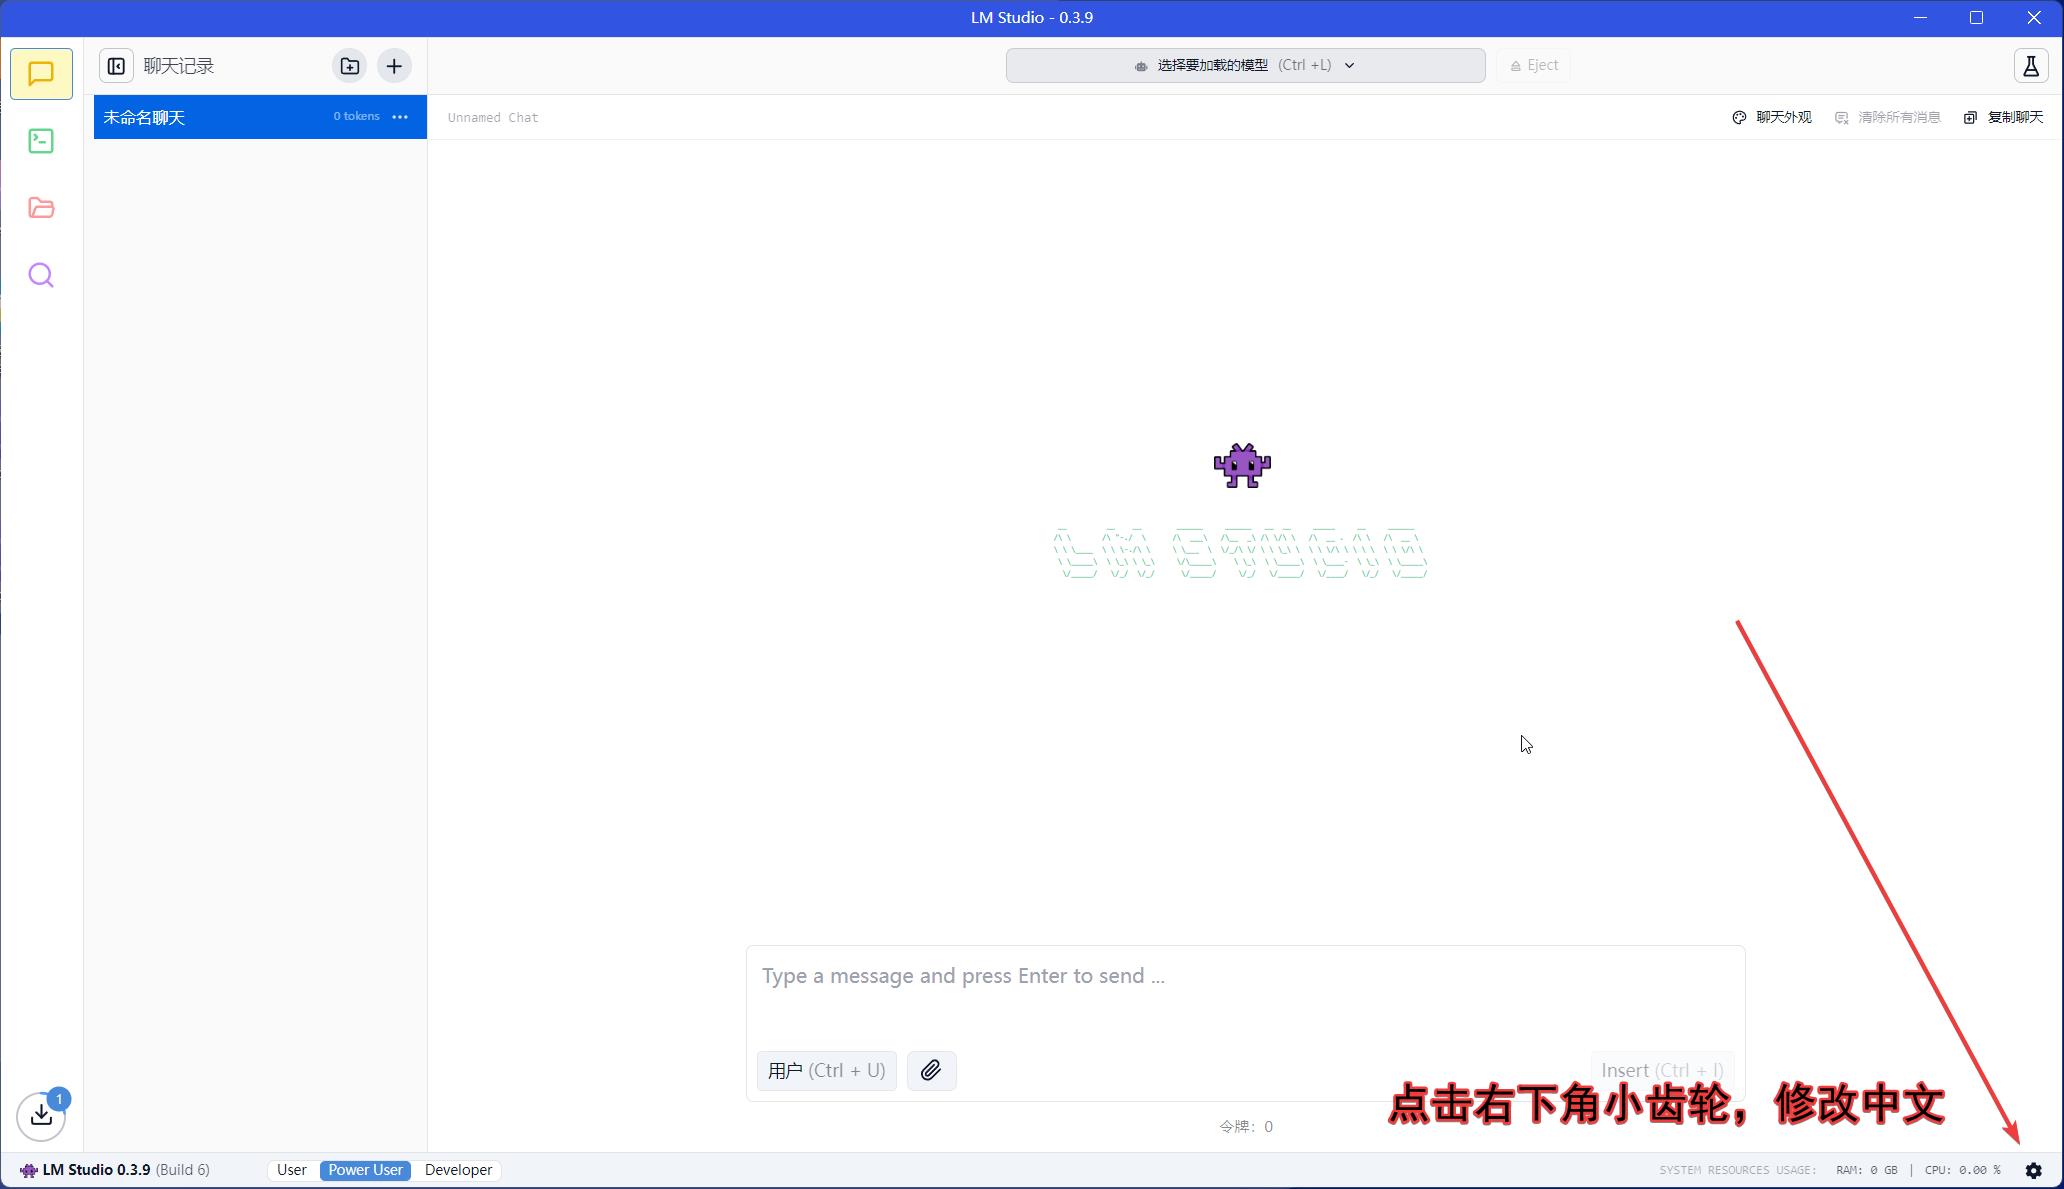
Task: Collapse the chat history sidebar panel
Action: pos(116,66)
